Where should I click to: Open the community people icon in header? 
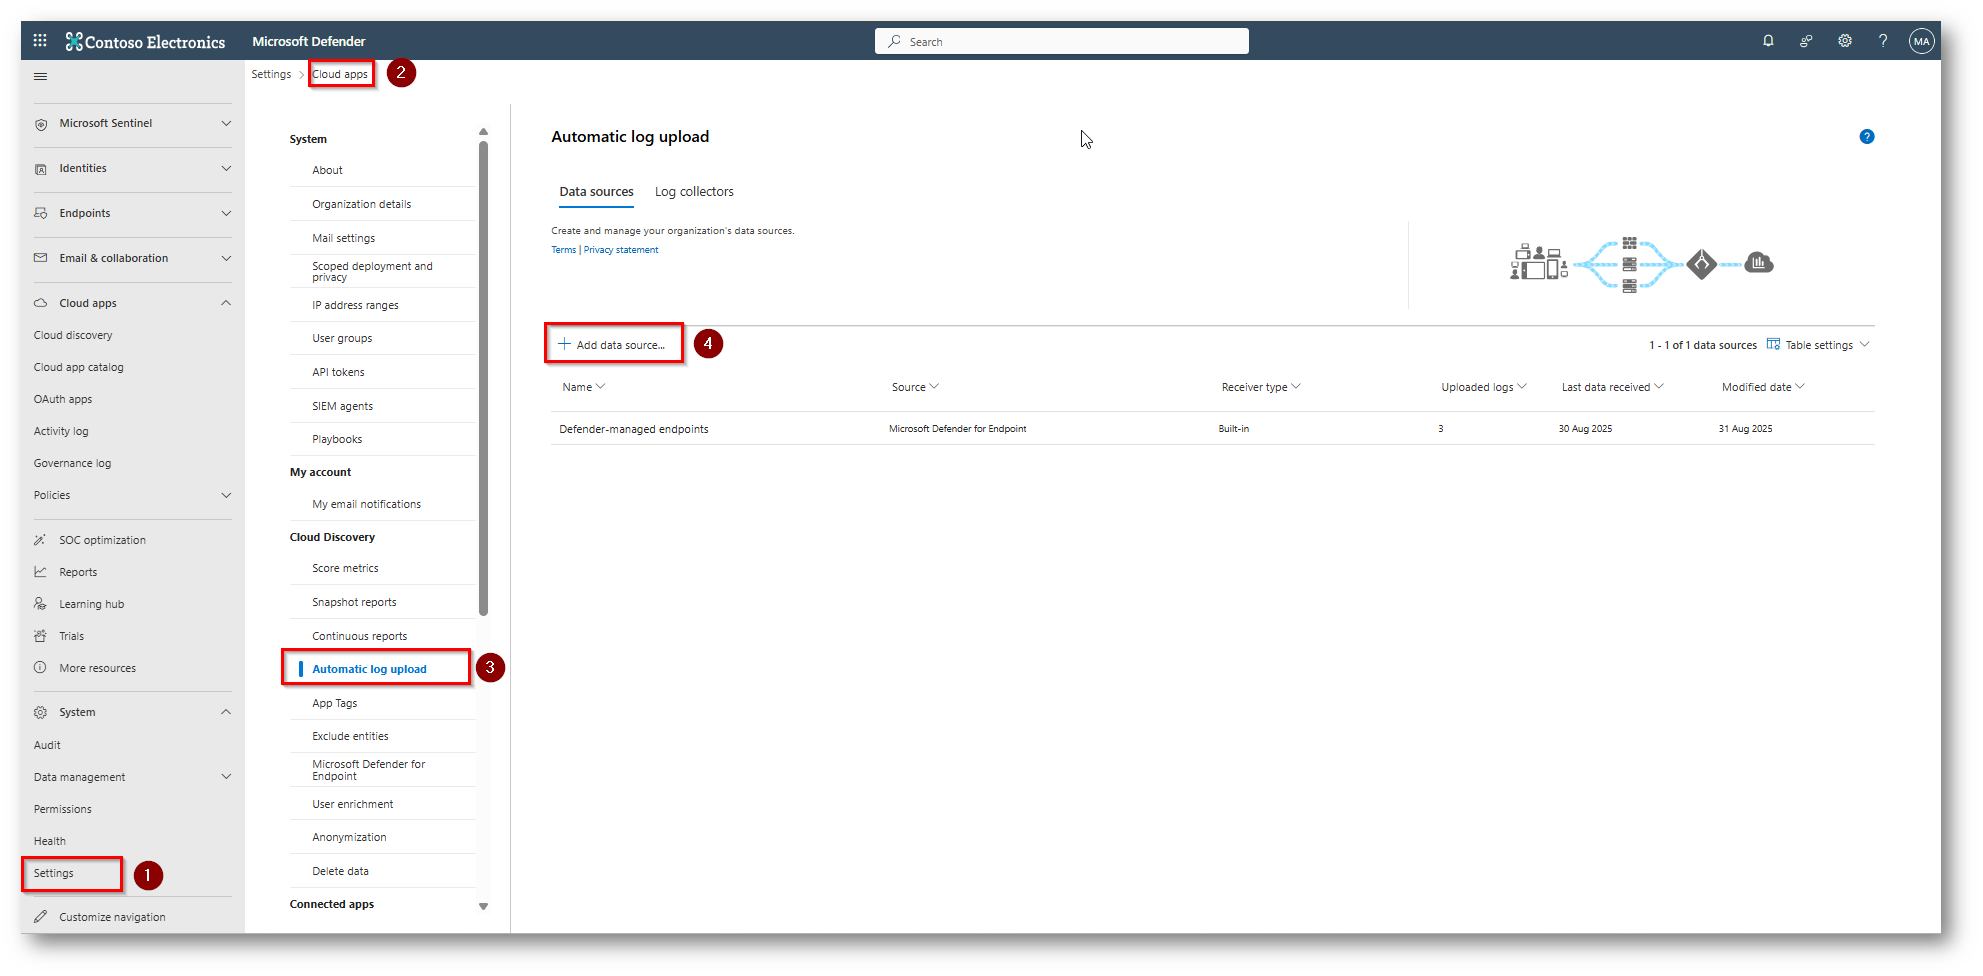pyautogui.click(x=1806, y=41)
